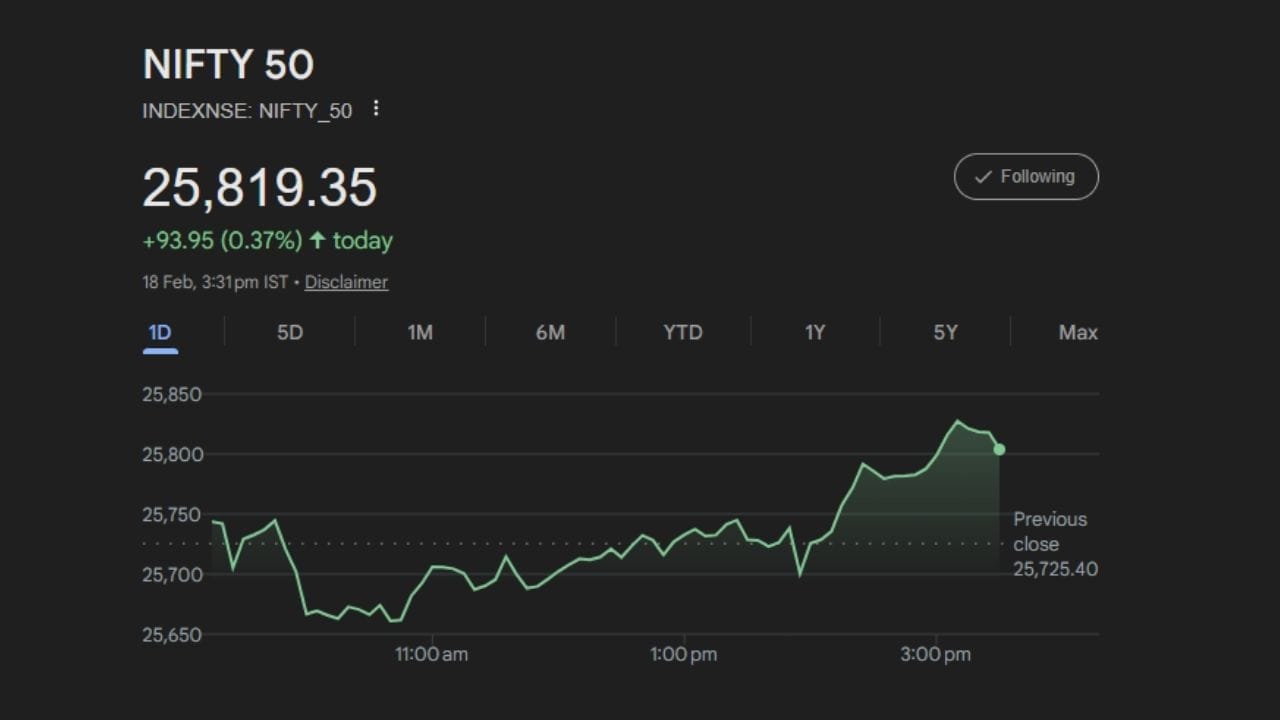The image size is (1280, 720).
Task: Click the green up arrow beside today
Action: (318, 241)
